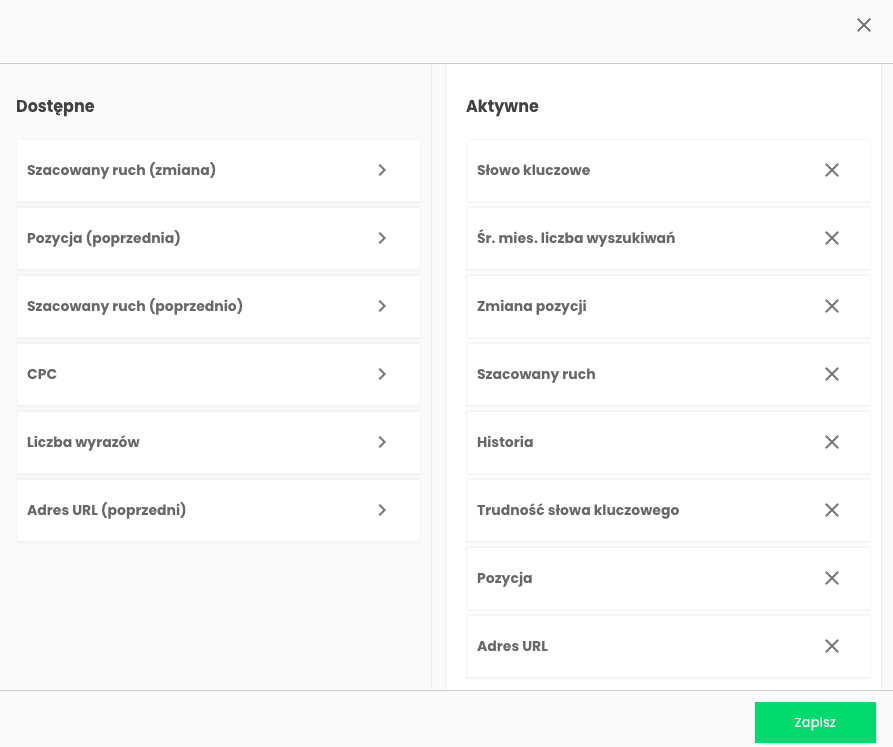Add 'Liczba wyrazów' using chevron arrow
Screen dimensions: 893x747
(x=382, y=442)
